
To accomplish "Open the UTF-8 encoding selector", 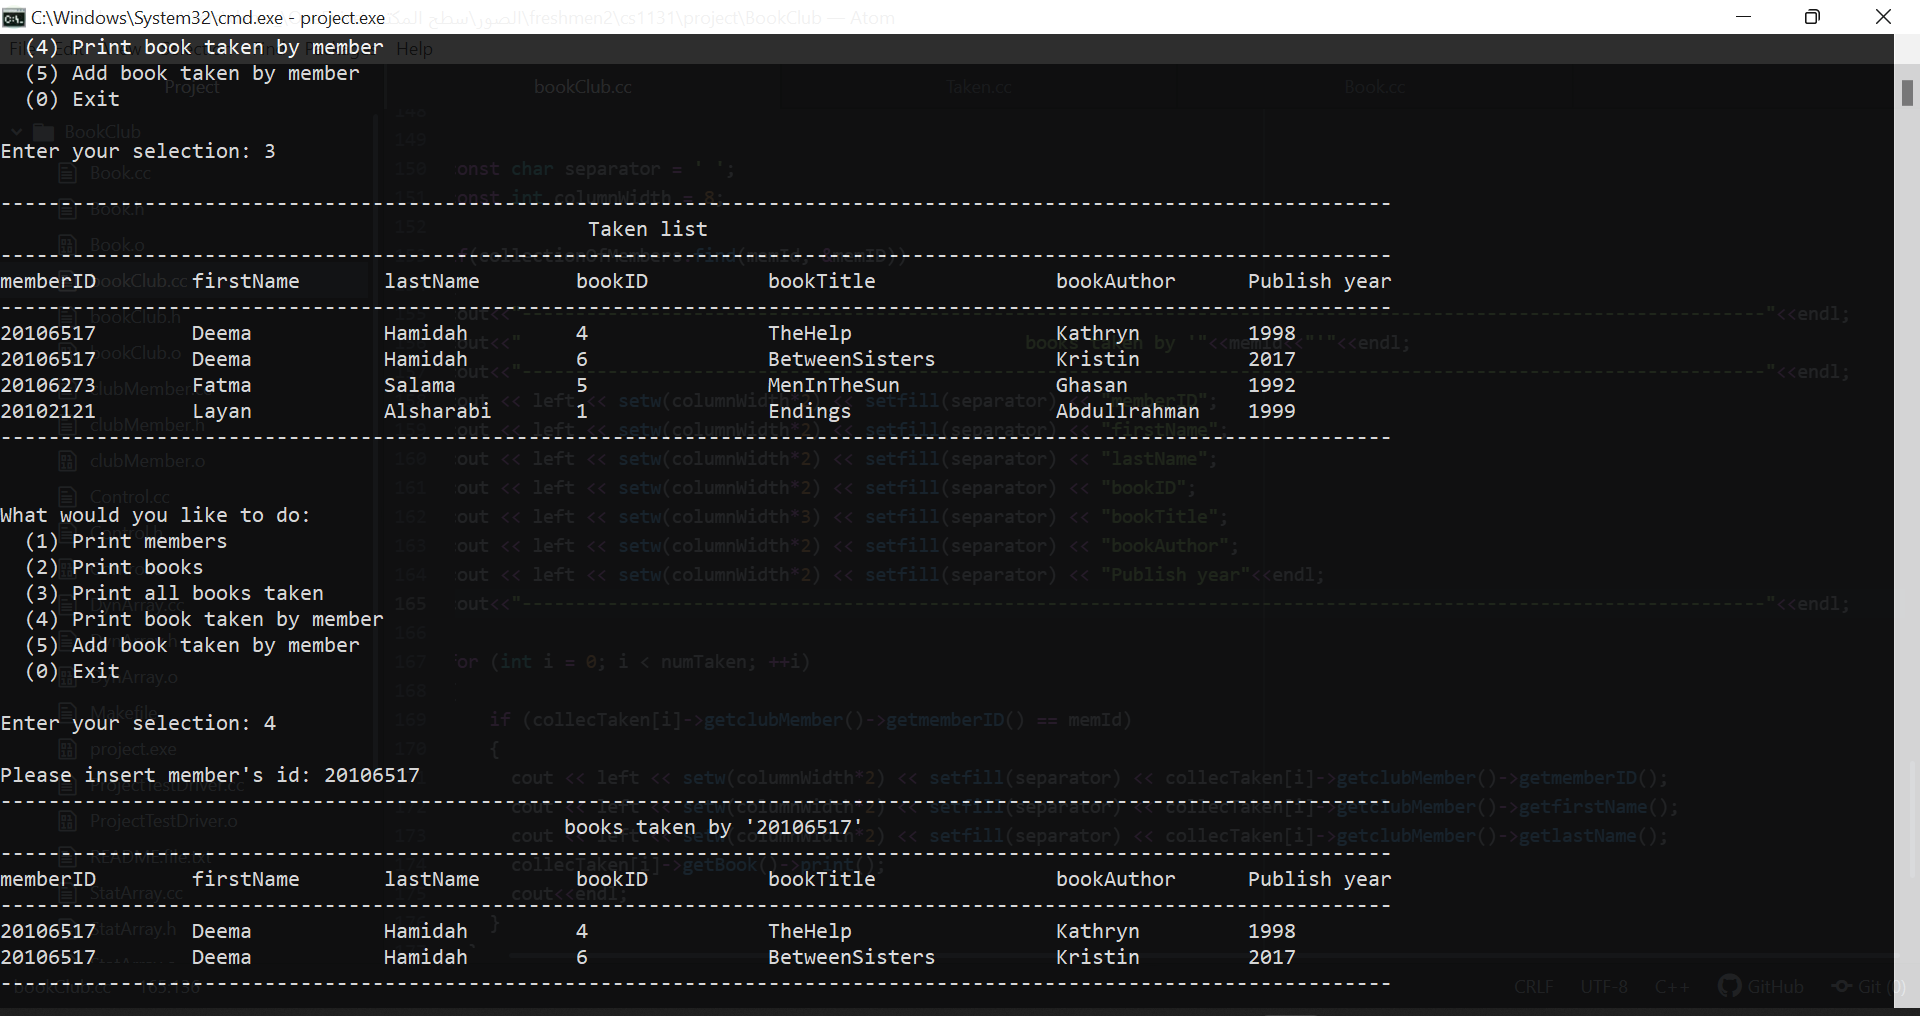I will tap(1603, 986).
